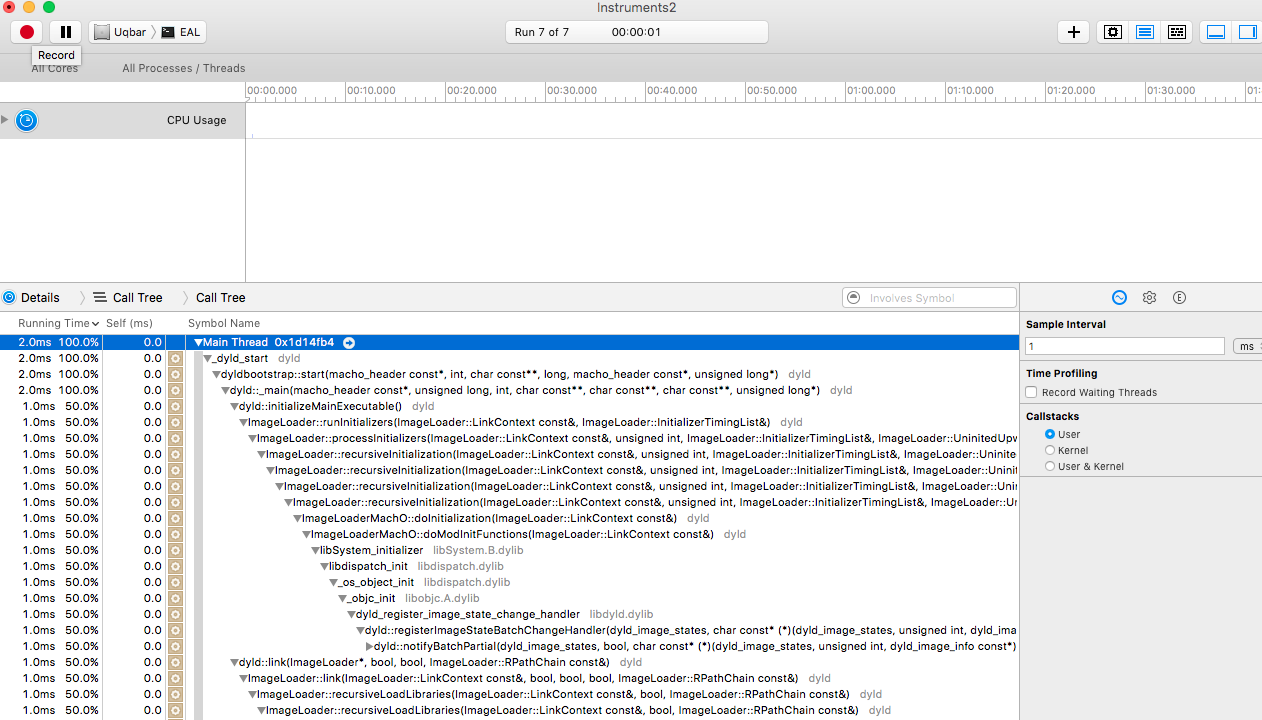Click libSystem_initializer row's code icon

175,550
